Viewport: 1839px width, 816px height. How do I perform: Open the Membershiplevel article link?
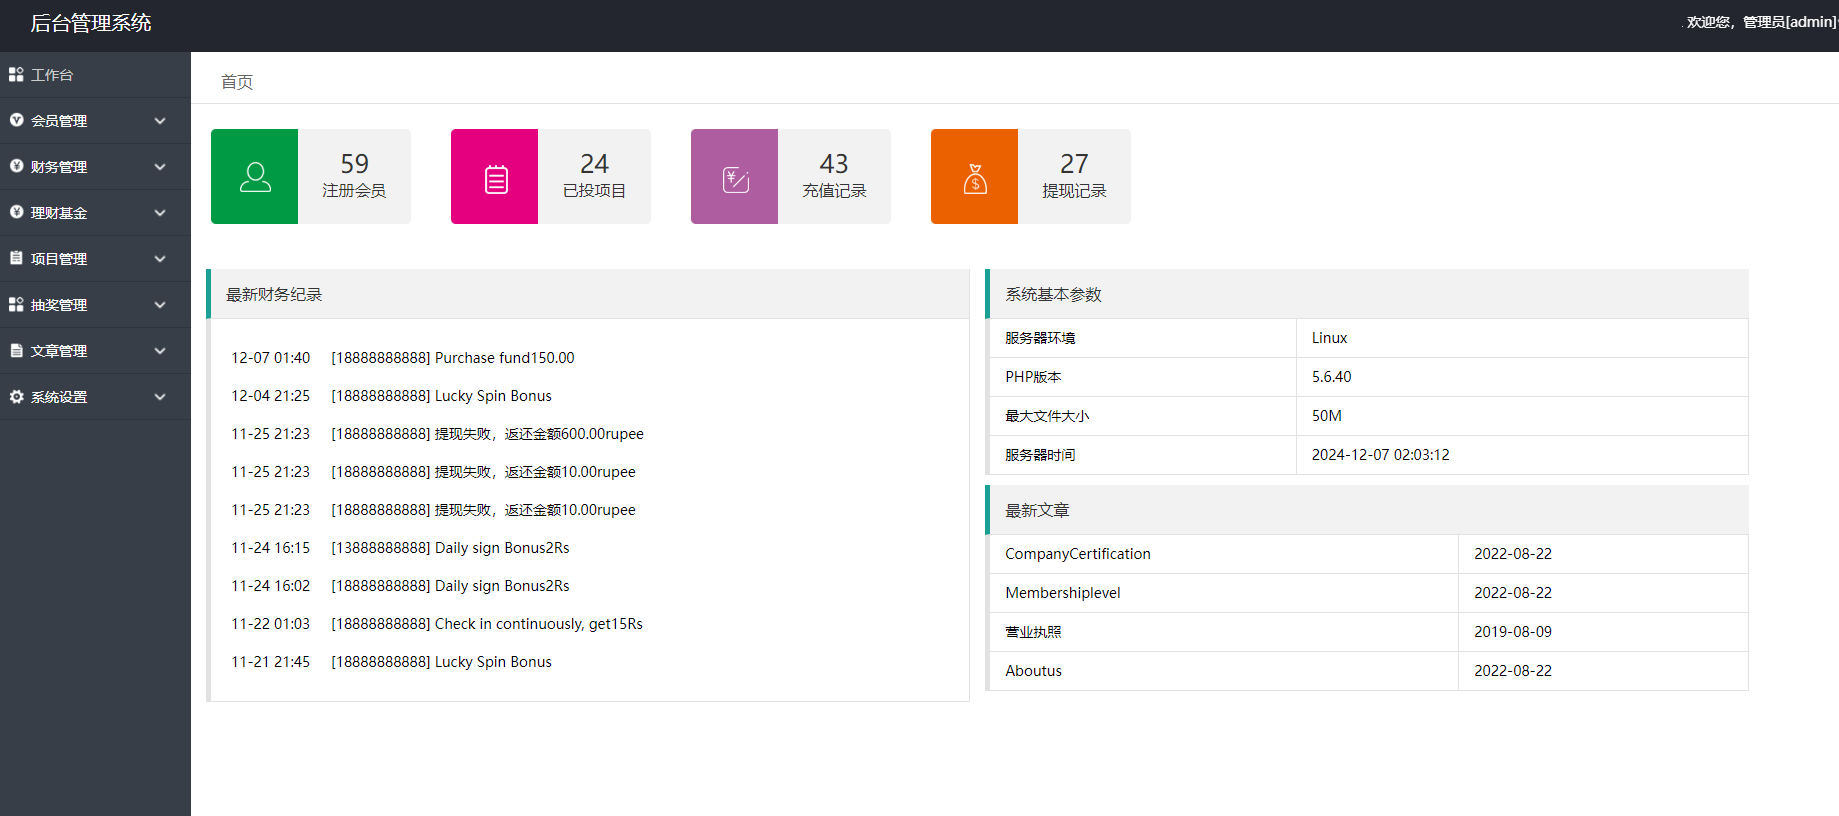1062,593
